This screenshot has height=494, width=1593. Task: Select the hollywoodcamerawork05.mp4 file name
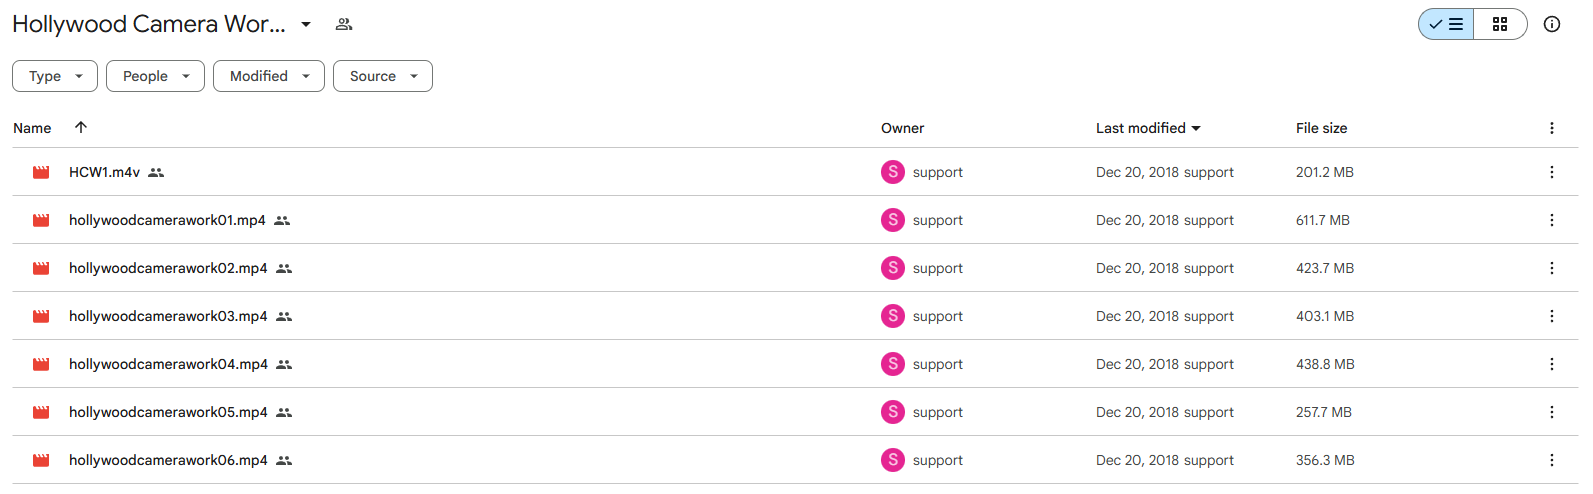[168, 412]
